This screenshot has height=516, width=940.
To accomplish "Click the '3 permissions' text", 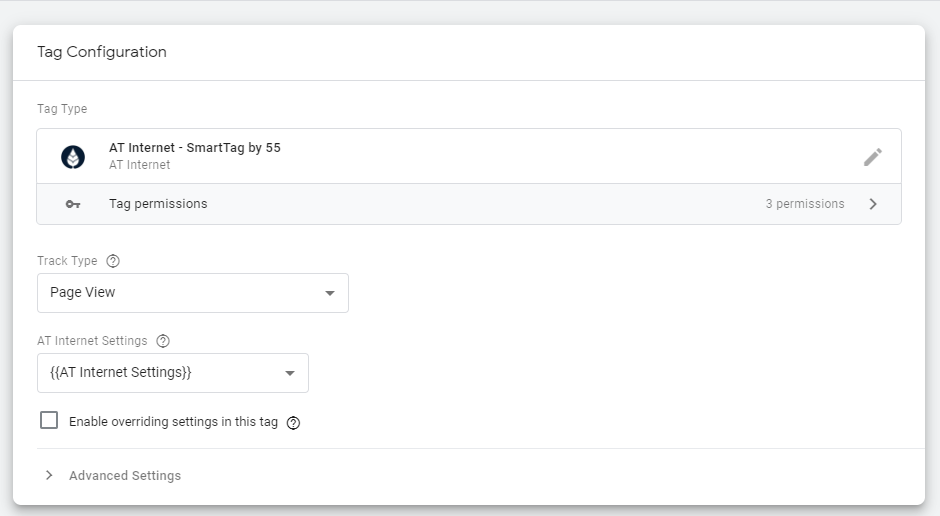I will pyautogui.click(x=804, y=204).
